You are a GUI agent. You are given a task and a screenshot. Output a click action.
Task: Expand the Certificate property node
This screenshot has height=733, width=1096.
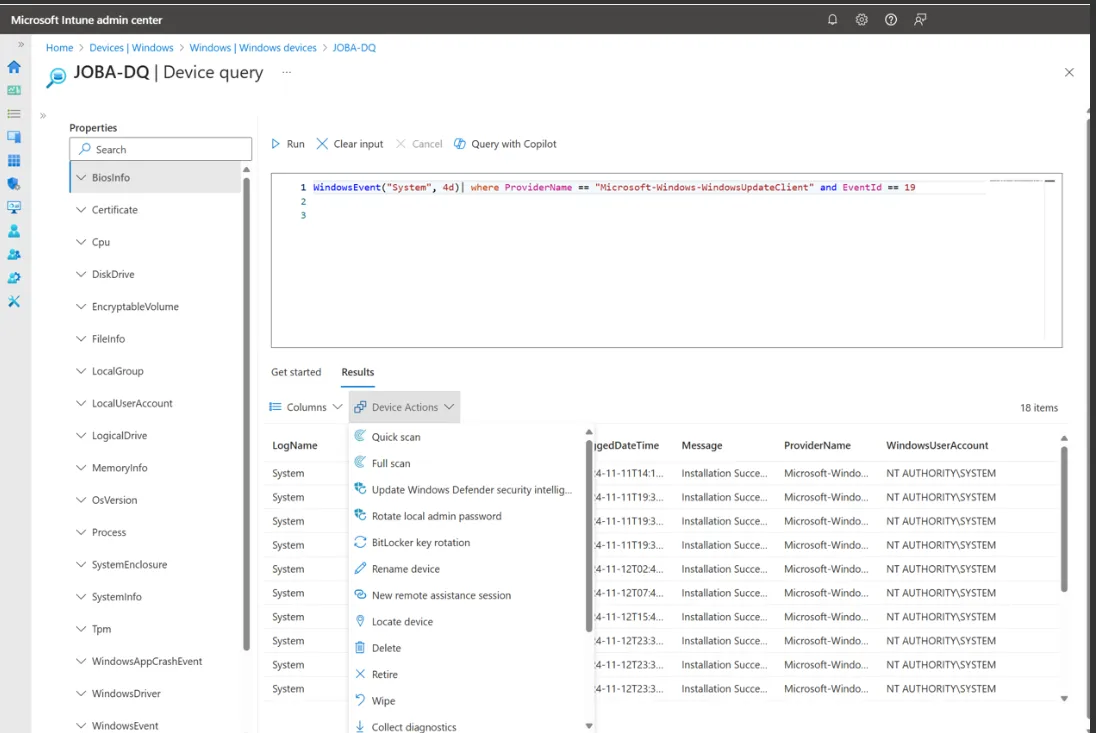click(x=114, y=210)
